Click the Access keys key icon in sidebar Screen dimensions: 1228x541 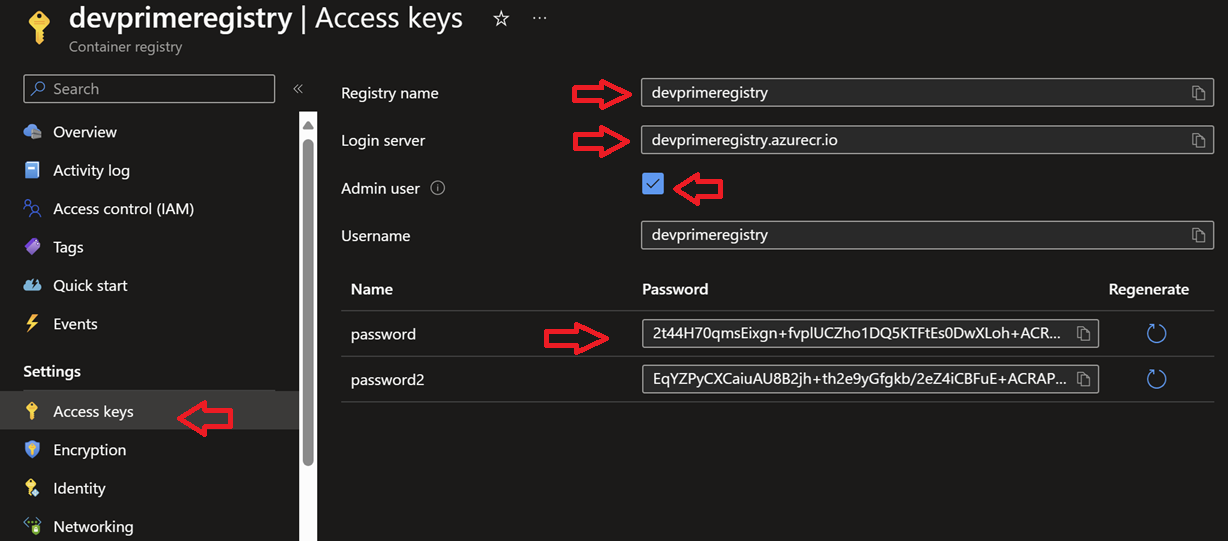tap(33, 411)
